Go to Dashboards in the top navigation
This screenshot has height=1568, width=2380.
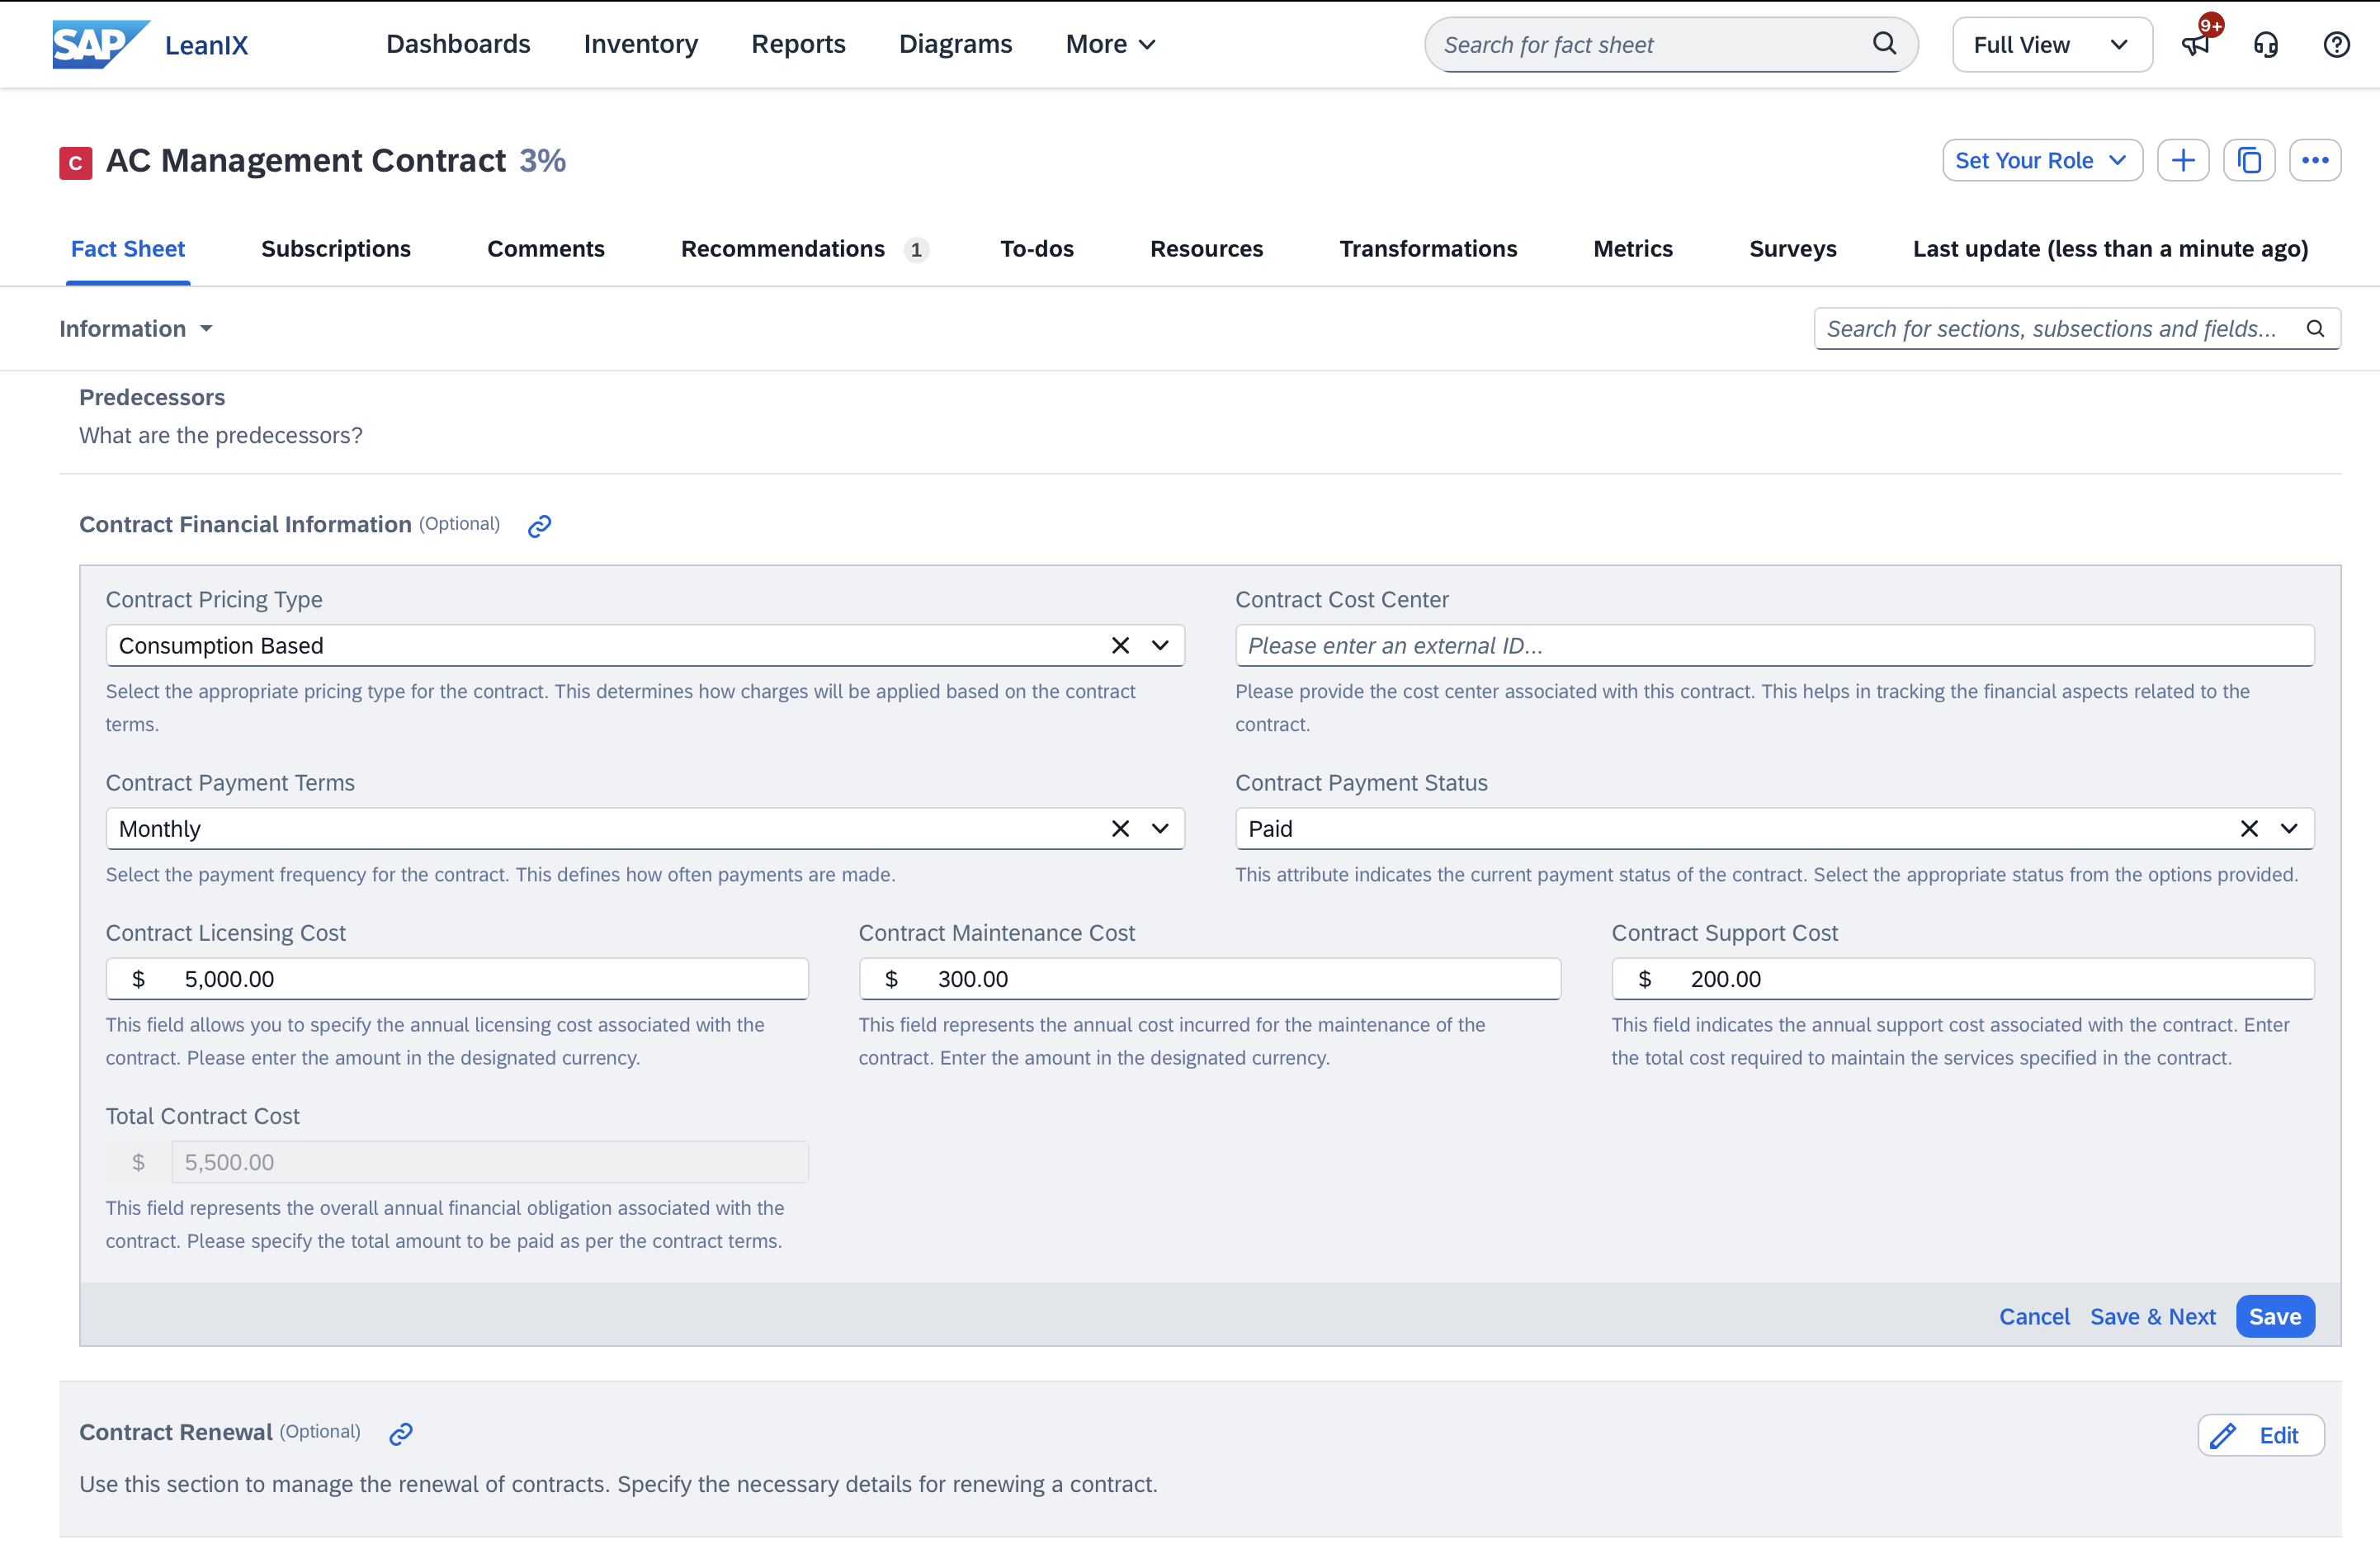(458, 44)
